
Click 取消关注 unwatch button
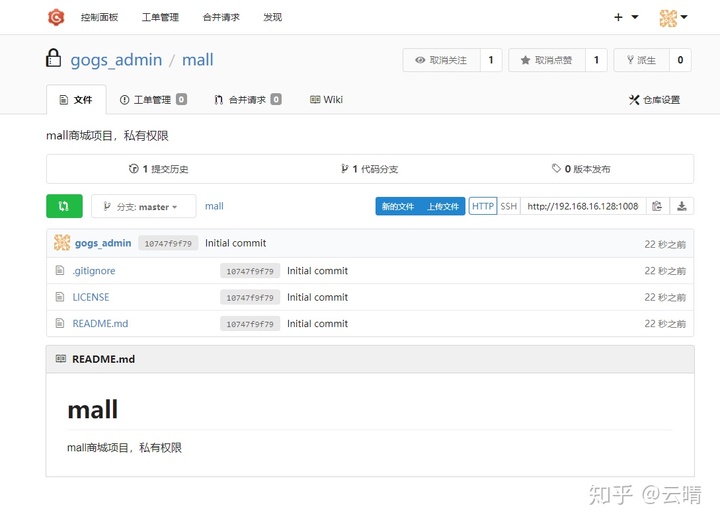click(x=442, y=60)
